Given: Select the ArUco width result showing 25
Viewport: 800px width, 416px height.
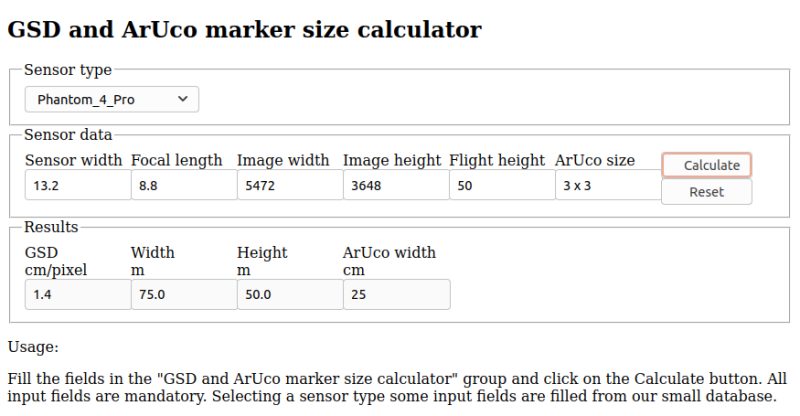Looking at the screenshot, I should [x=397, y=295].
